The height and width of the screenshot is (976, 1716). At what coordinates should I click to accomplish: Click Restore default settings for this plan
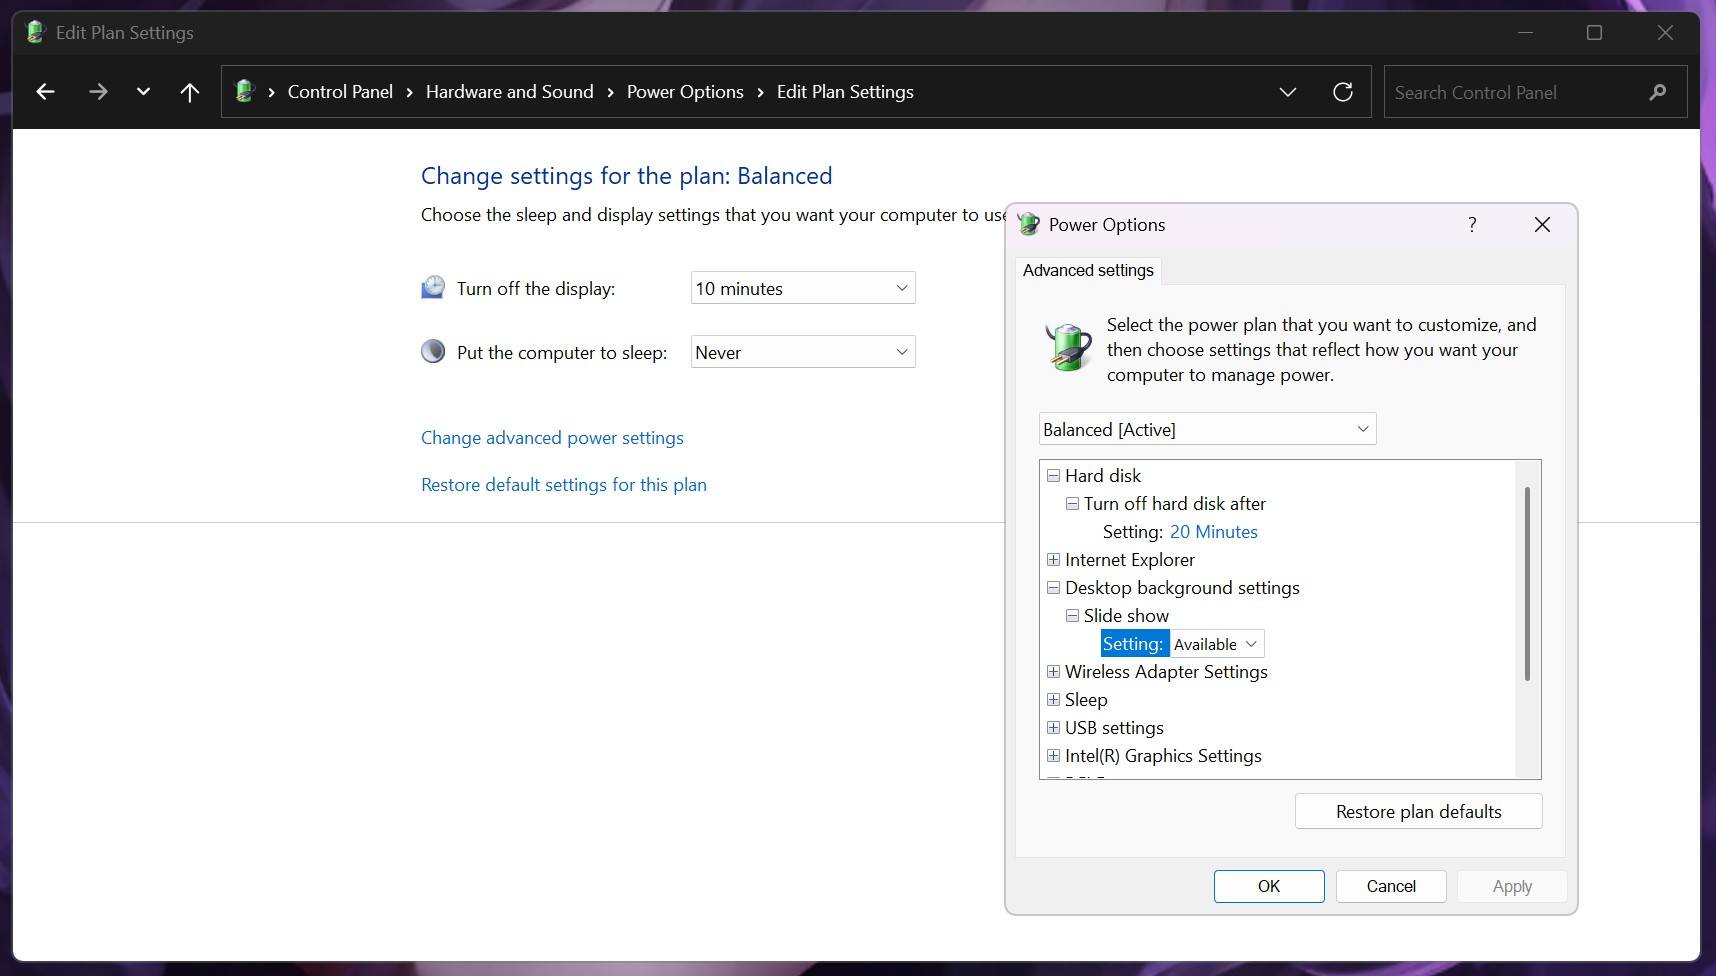coord(564,485)
